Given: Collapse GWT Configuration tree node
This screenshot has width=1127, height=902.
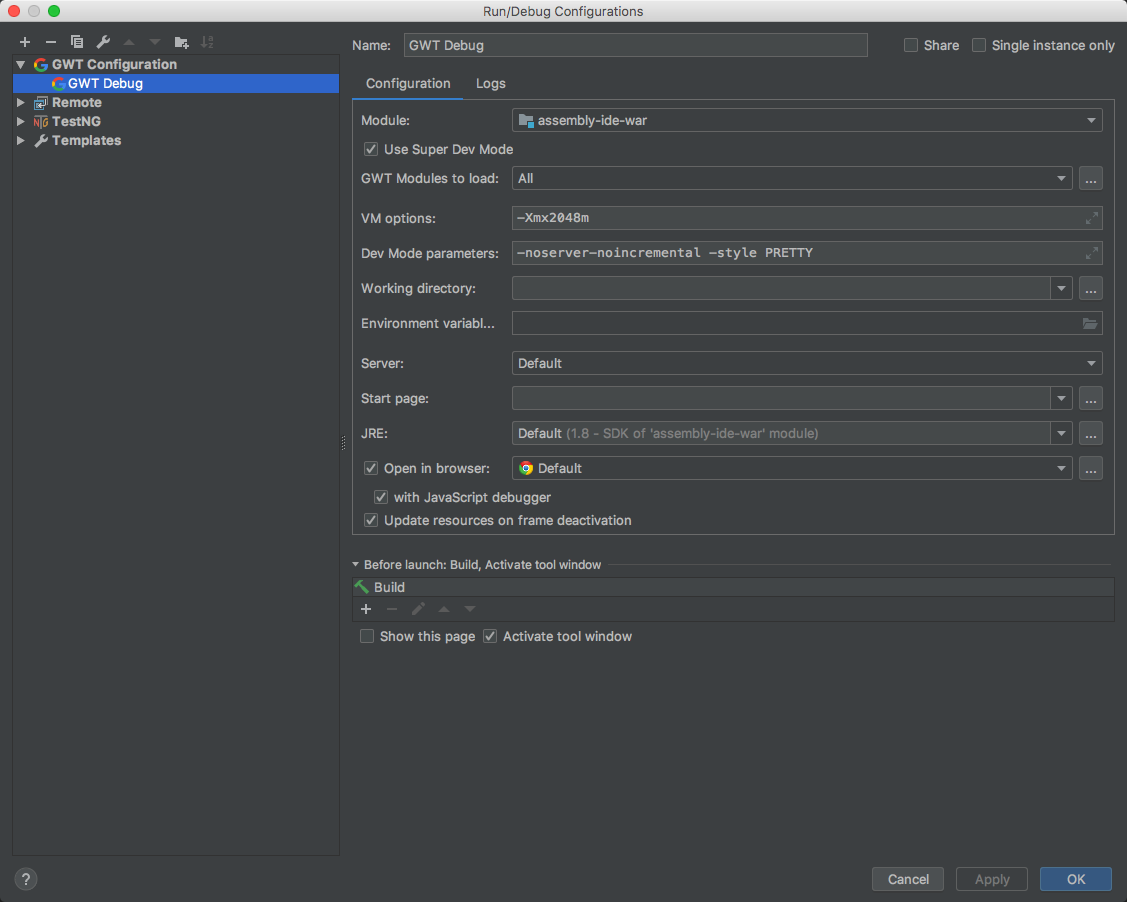Looking at the screenshot, I should [x=21, y=65].
